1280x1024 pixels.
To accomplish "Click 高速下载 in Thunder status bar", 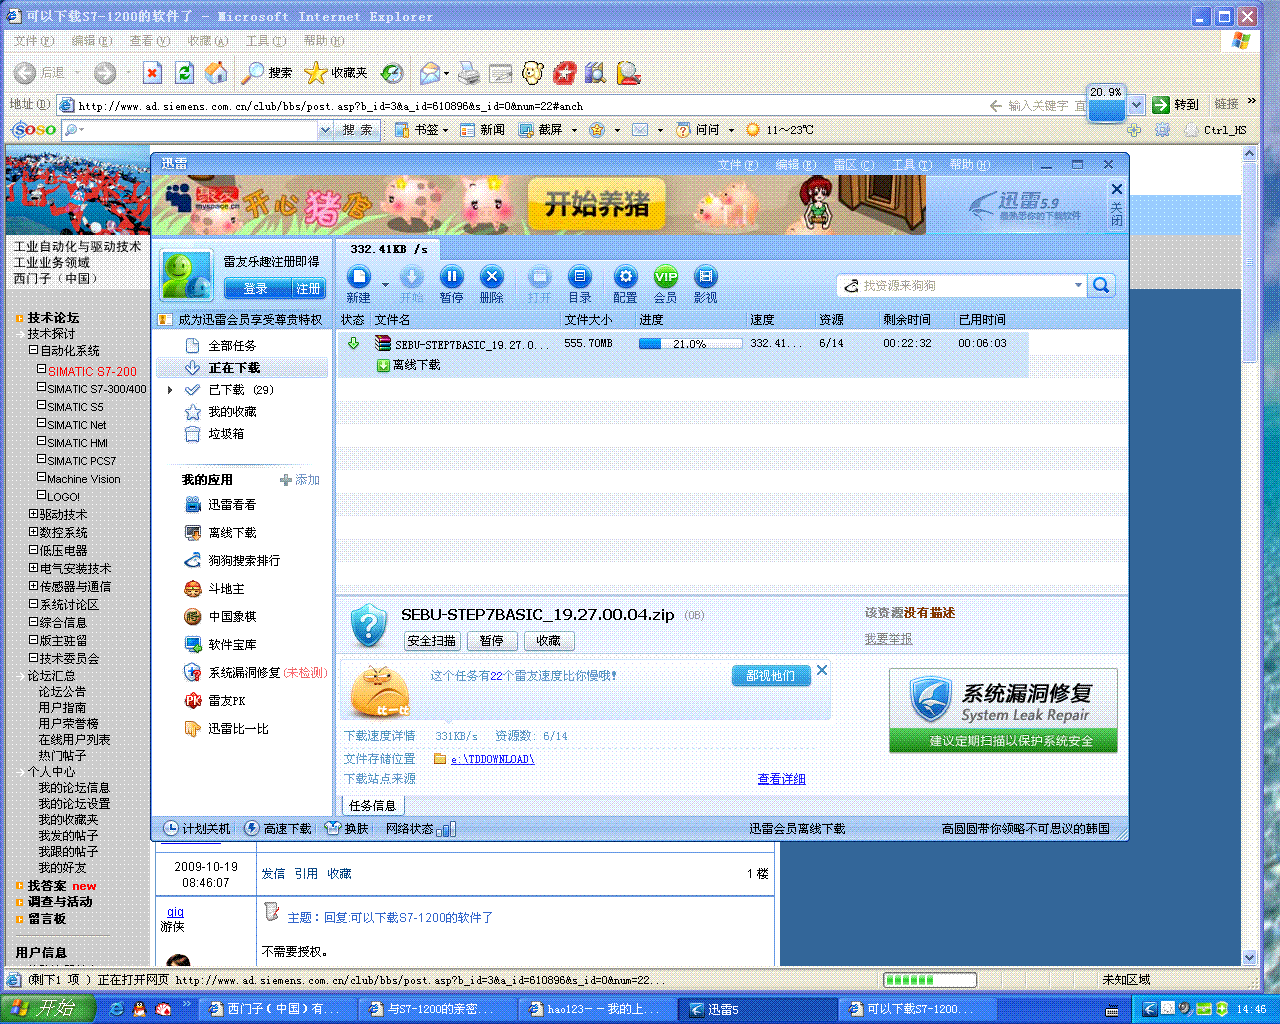I will click(279, 829).
